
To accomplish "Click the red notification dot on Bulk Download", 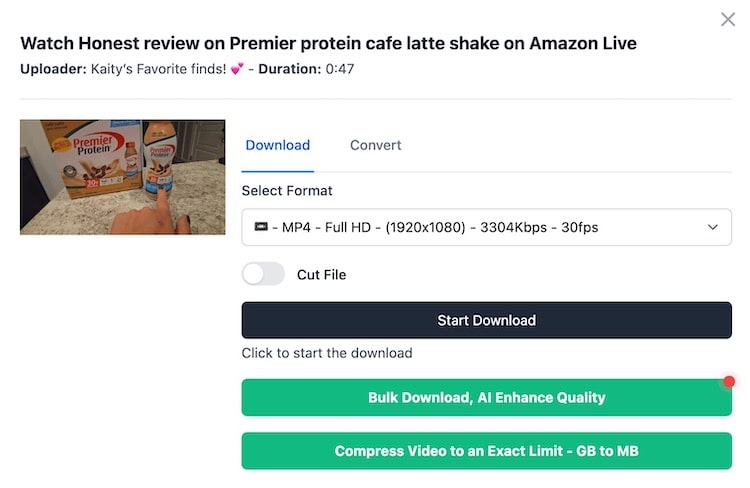I will pos(729,381).
